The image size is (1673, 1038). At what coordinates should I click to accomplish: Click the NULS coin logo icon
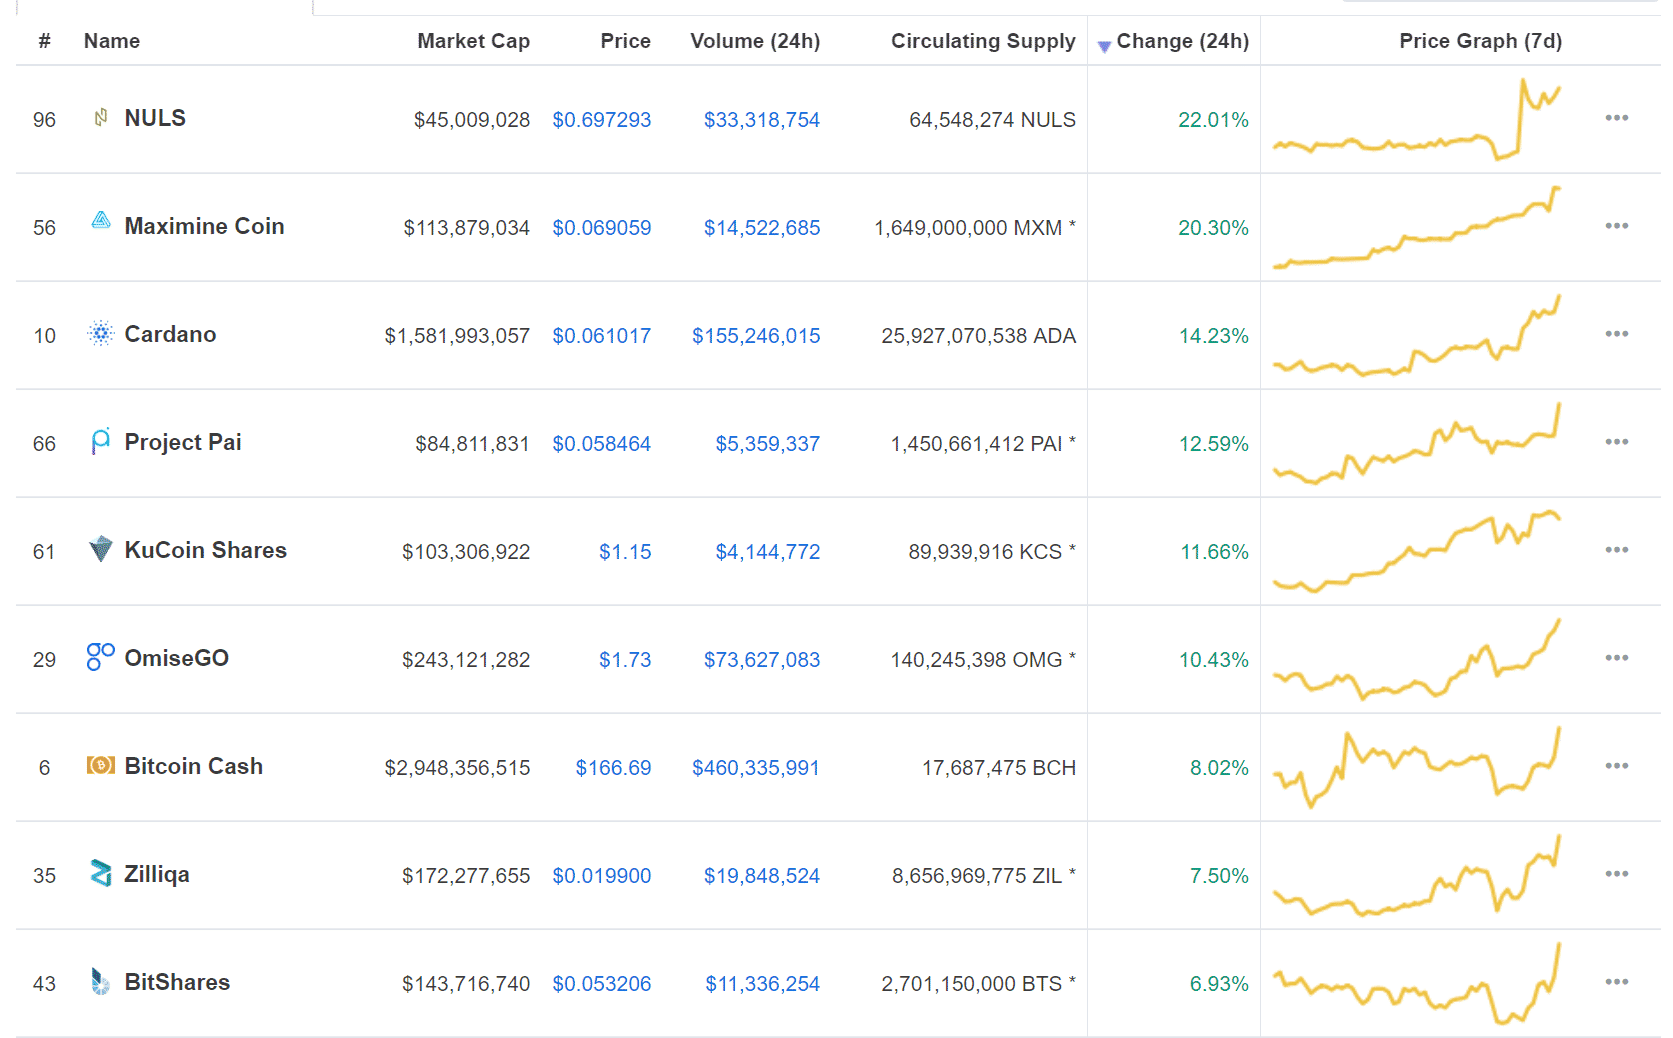(x=101, y=118)
